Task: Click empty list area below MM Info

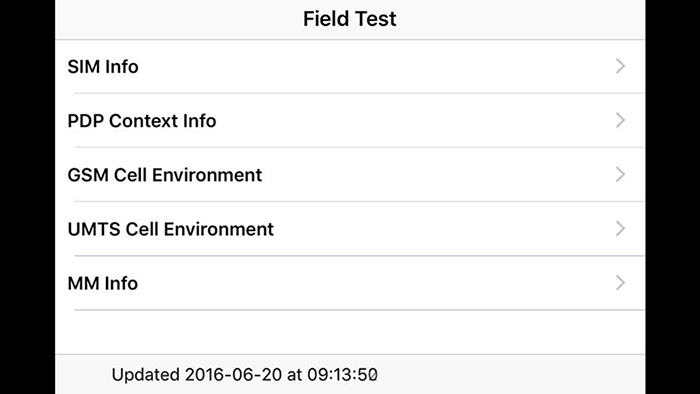Action: [350, 332]
